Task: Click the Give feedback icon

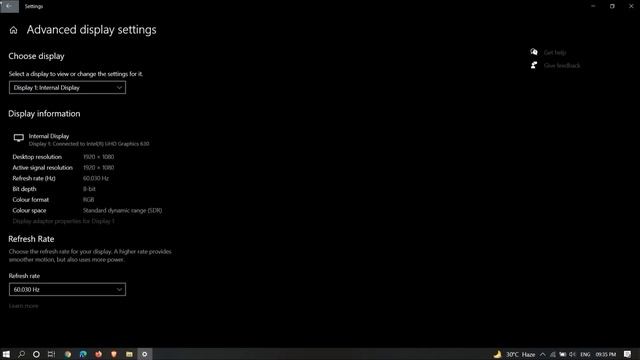Action: [534, 65]
